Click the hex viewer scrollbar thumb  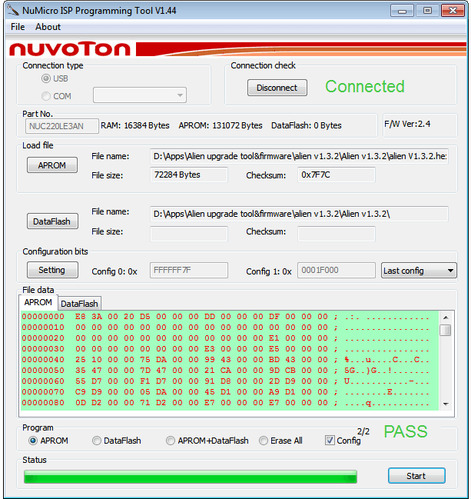tap(445, 330)
